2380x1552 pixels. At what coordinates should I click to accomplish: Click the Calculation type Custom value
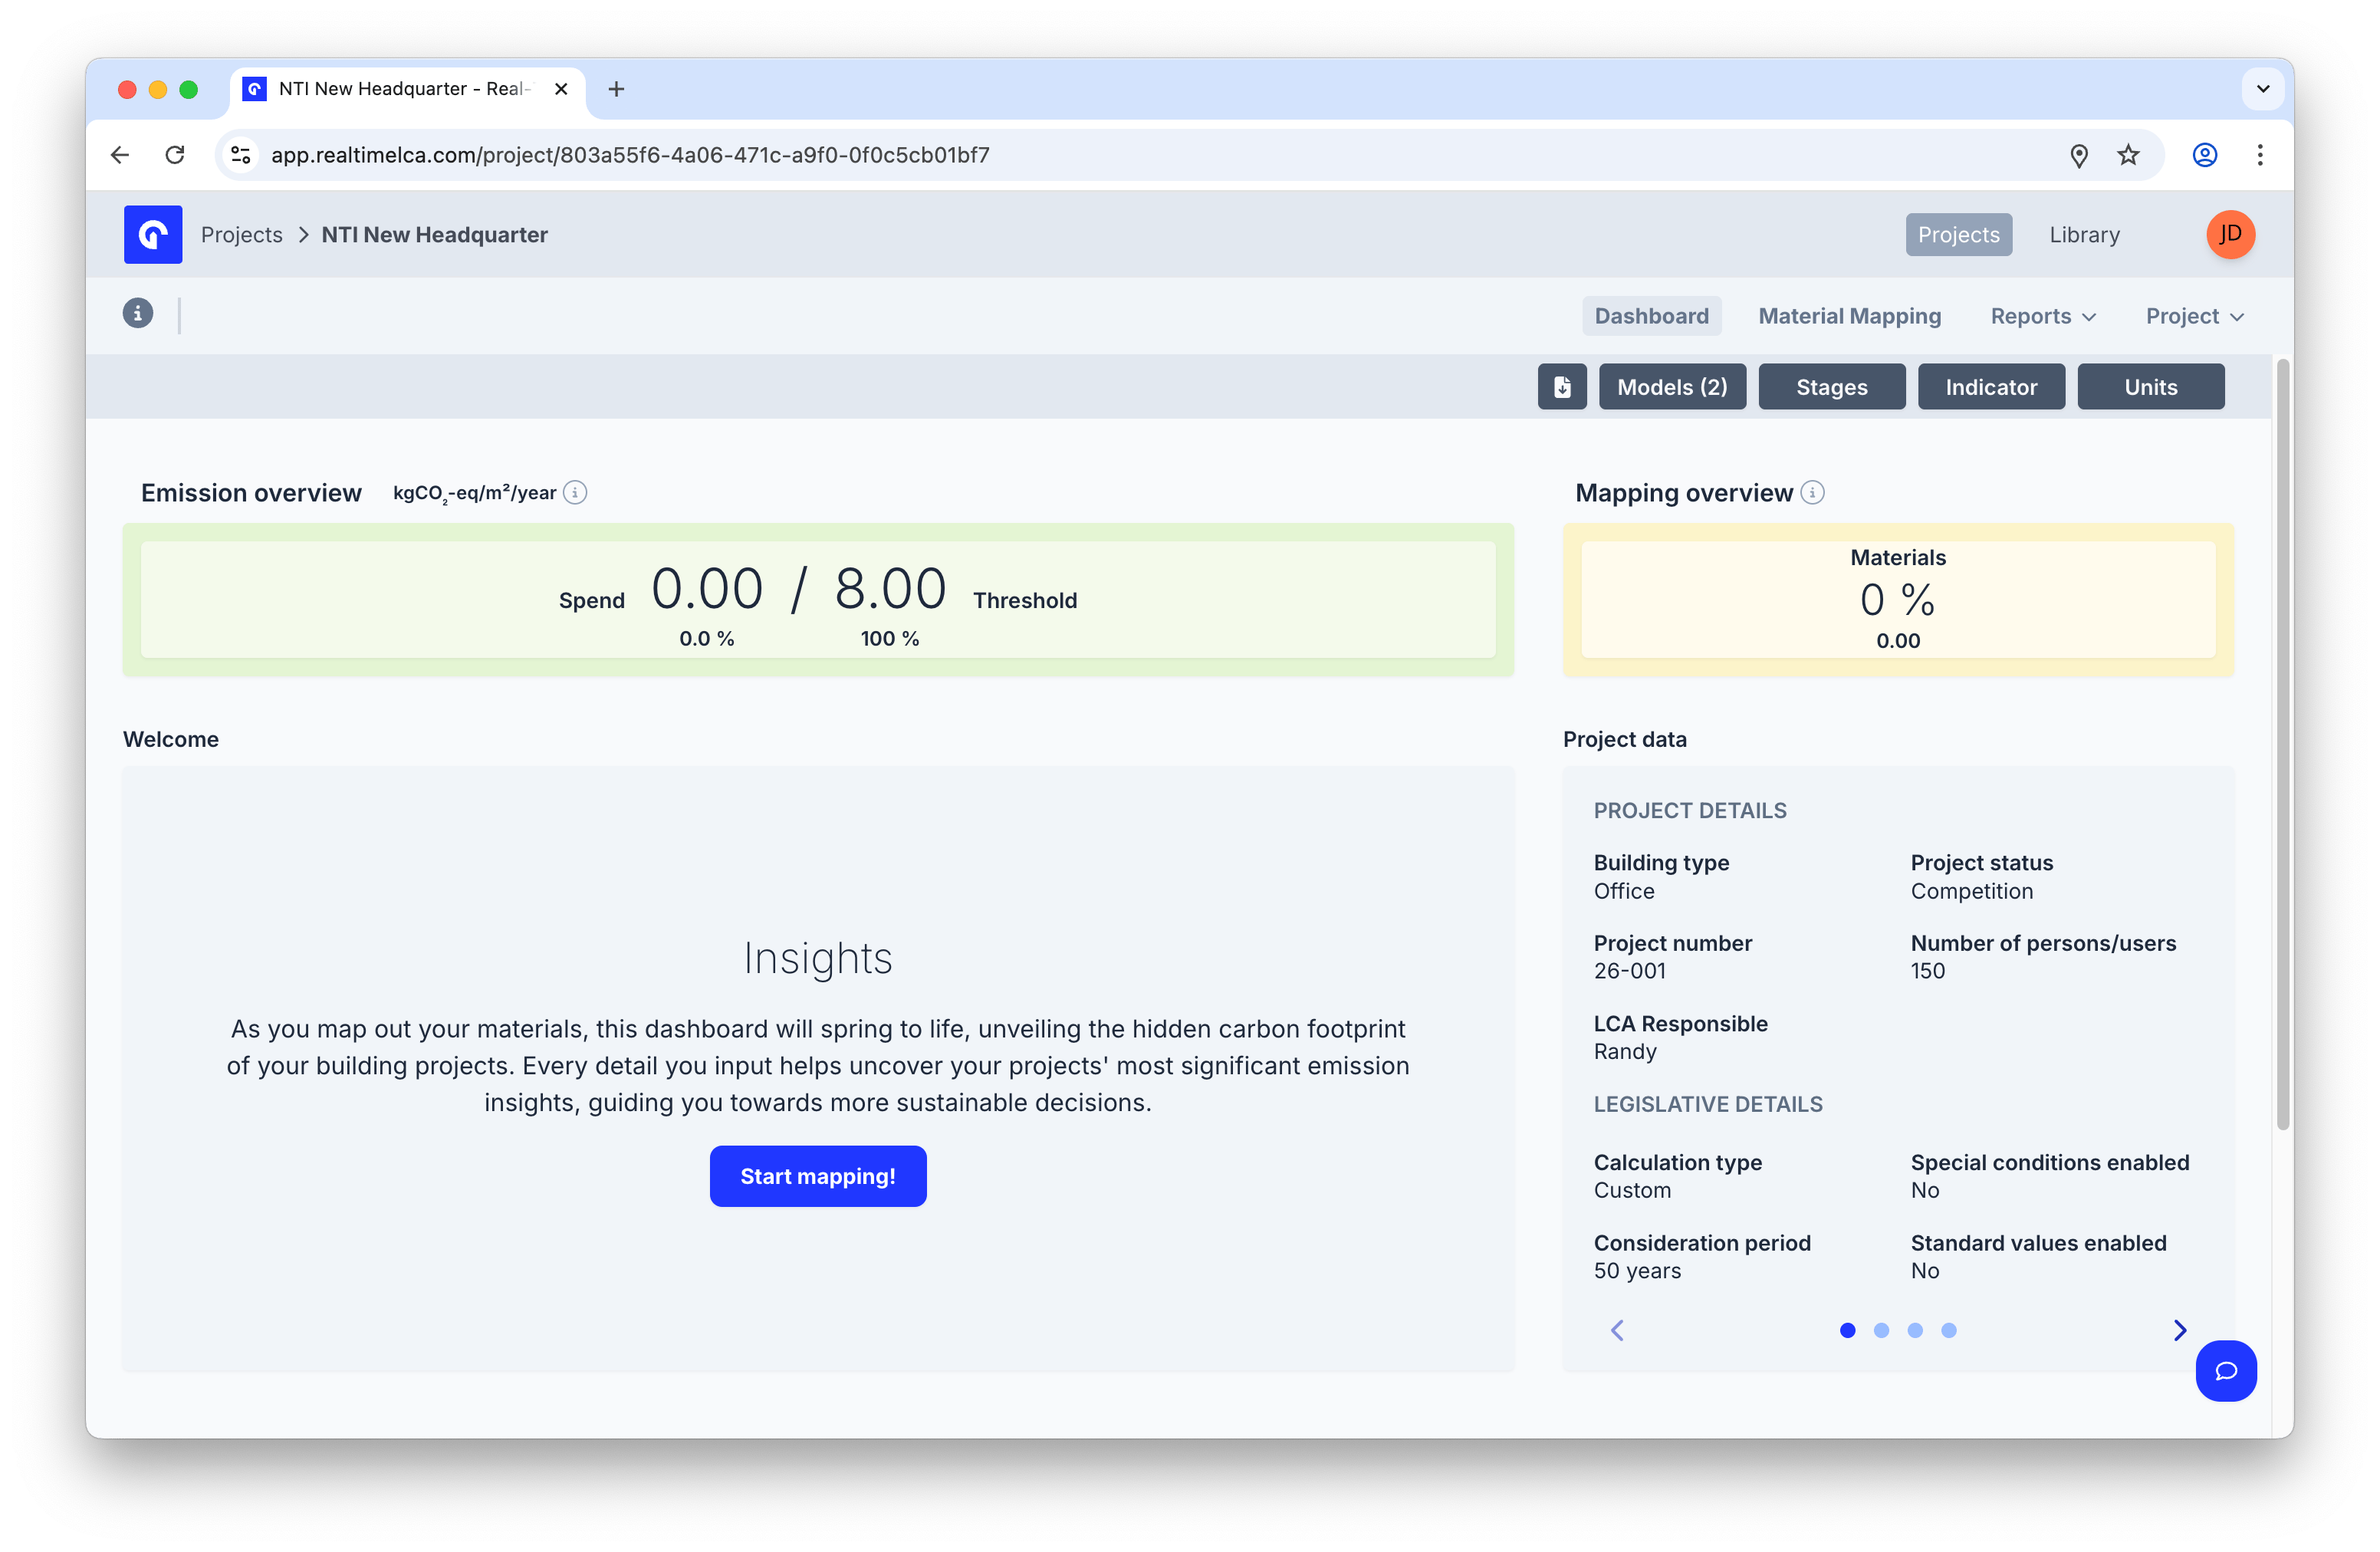(x=1632, y=1190)
